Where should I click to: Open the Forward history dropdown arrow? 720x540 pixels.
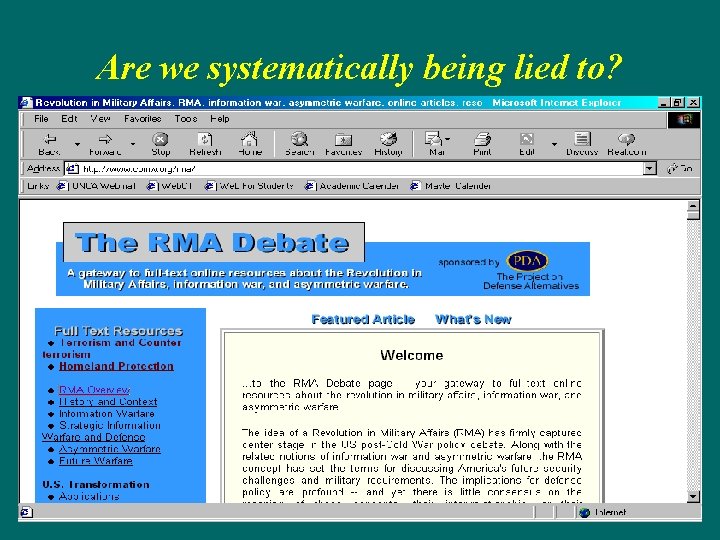(133, 144)
